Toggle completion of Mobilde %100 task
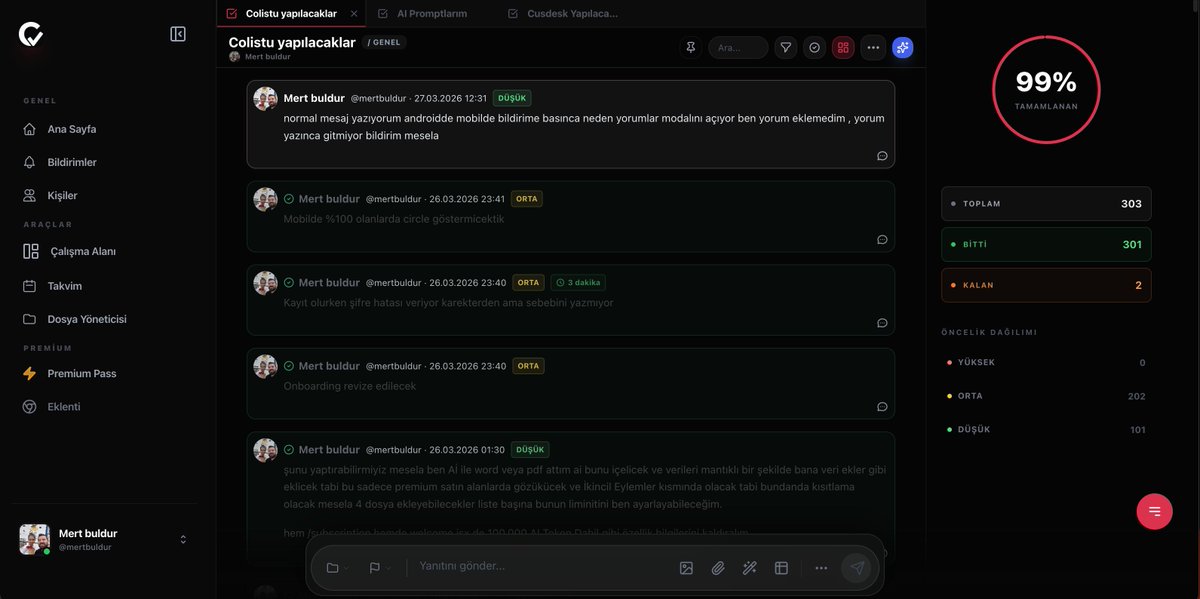Viewport: 1200px width, 599px height. coord(289,199)
